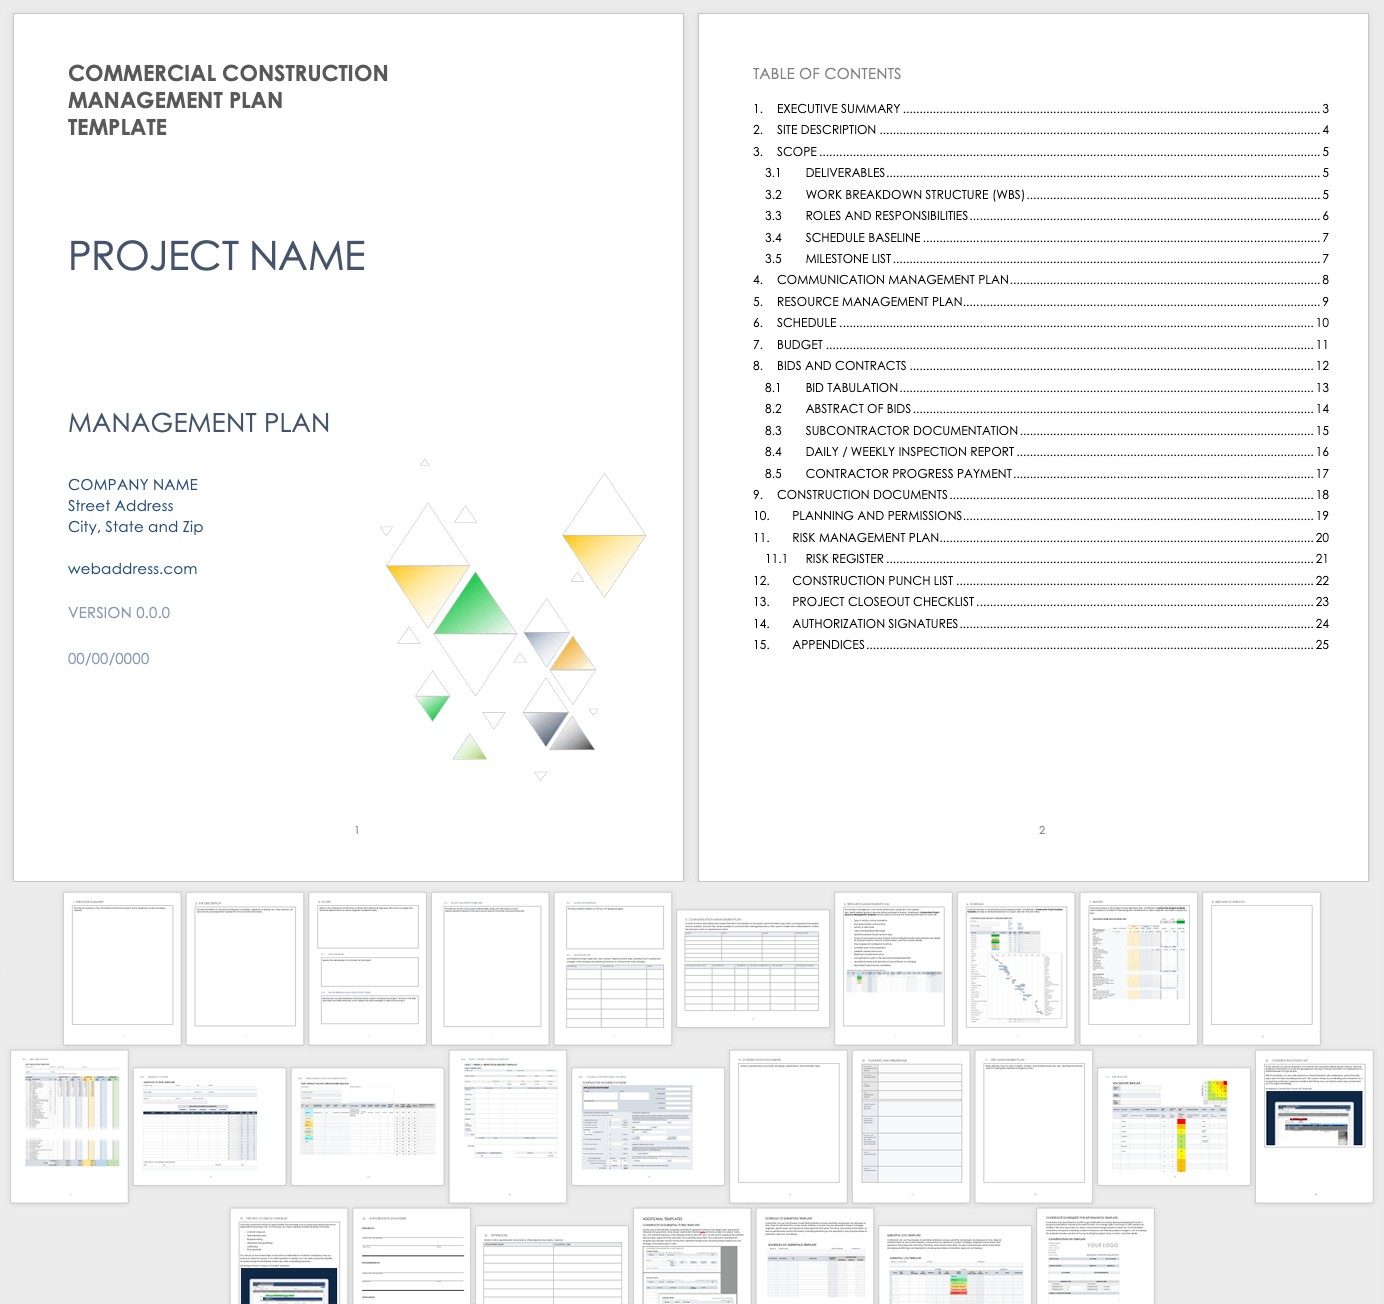The height and width of the screenshot is (1304, 1384).
Task: Select the 'RISK MANAGEMENT PLAN' contents entry
Action: point(1041,538)
